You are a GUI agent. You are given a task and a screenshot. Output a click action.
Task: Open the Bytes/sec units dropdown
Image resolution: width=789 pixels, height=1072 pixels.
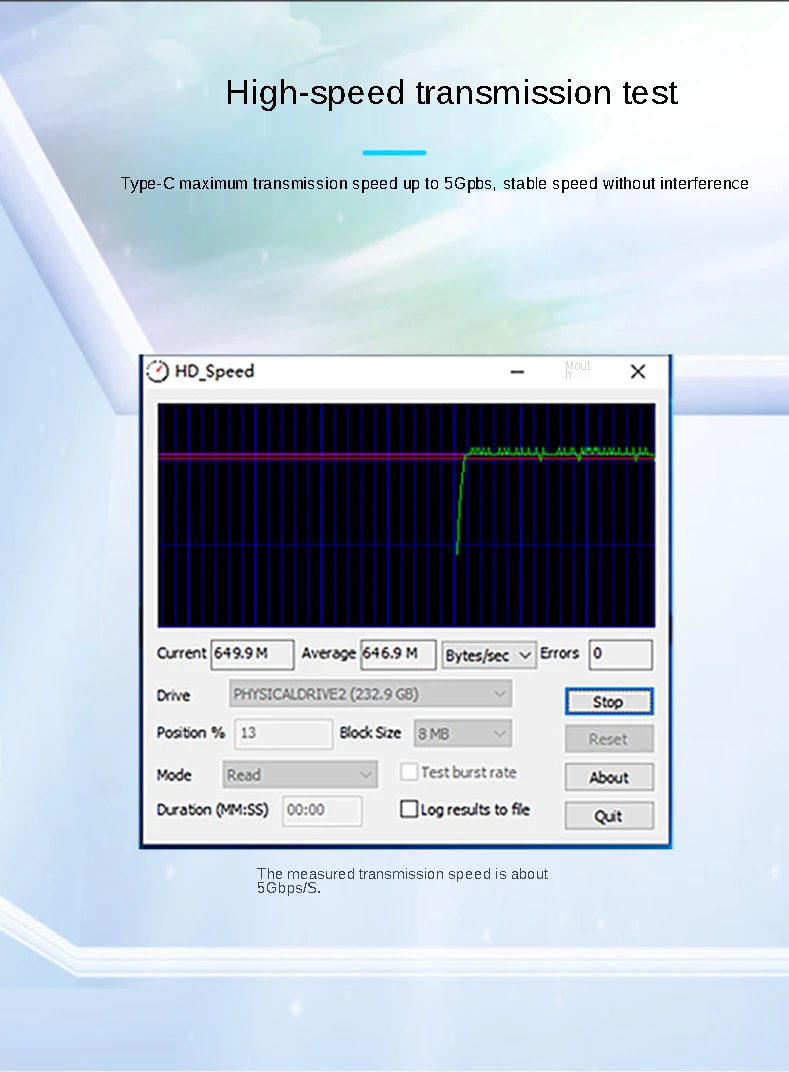point(489,655)
